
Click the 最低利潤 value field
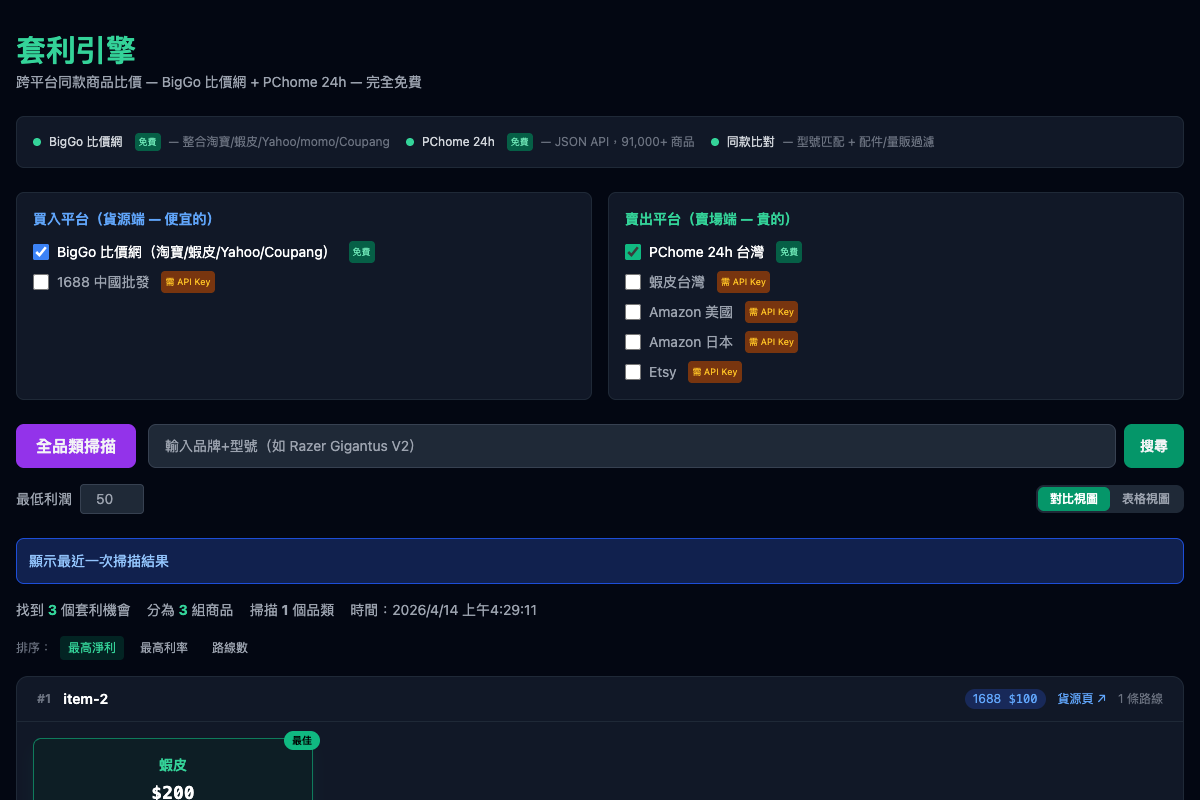pyautogui.click(x=112, y=499)
